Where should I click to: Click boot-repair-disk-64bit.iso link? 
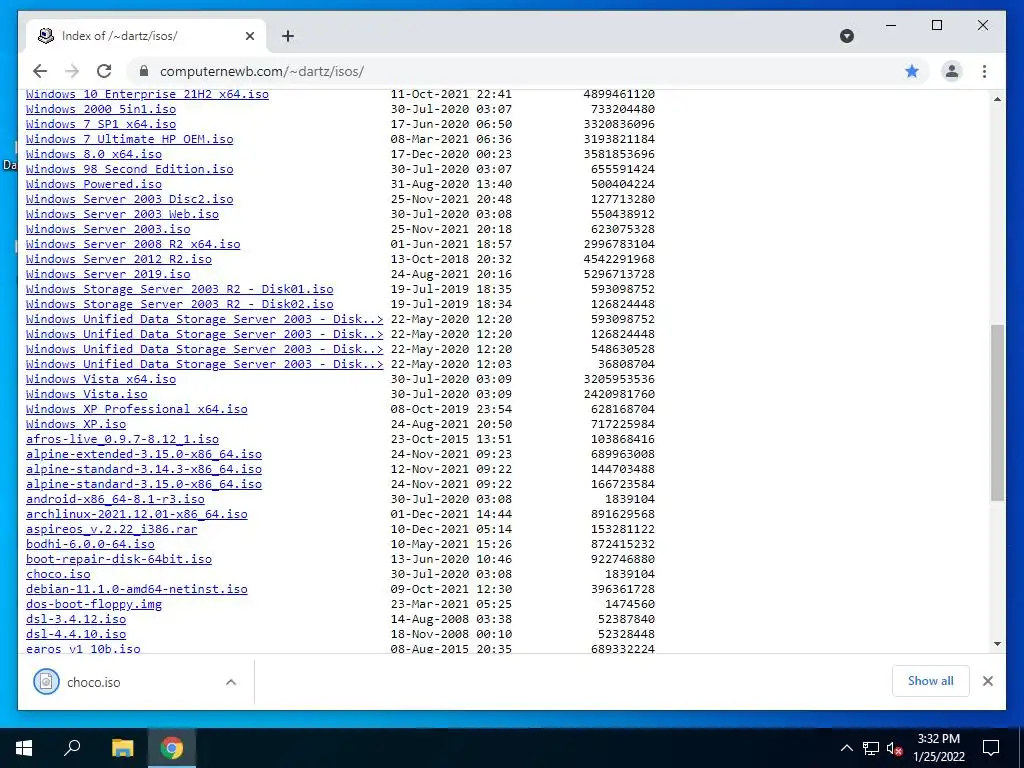119,560
